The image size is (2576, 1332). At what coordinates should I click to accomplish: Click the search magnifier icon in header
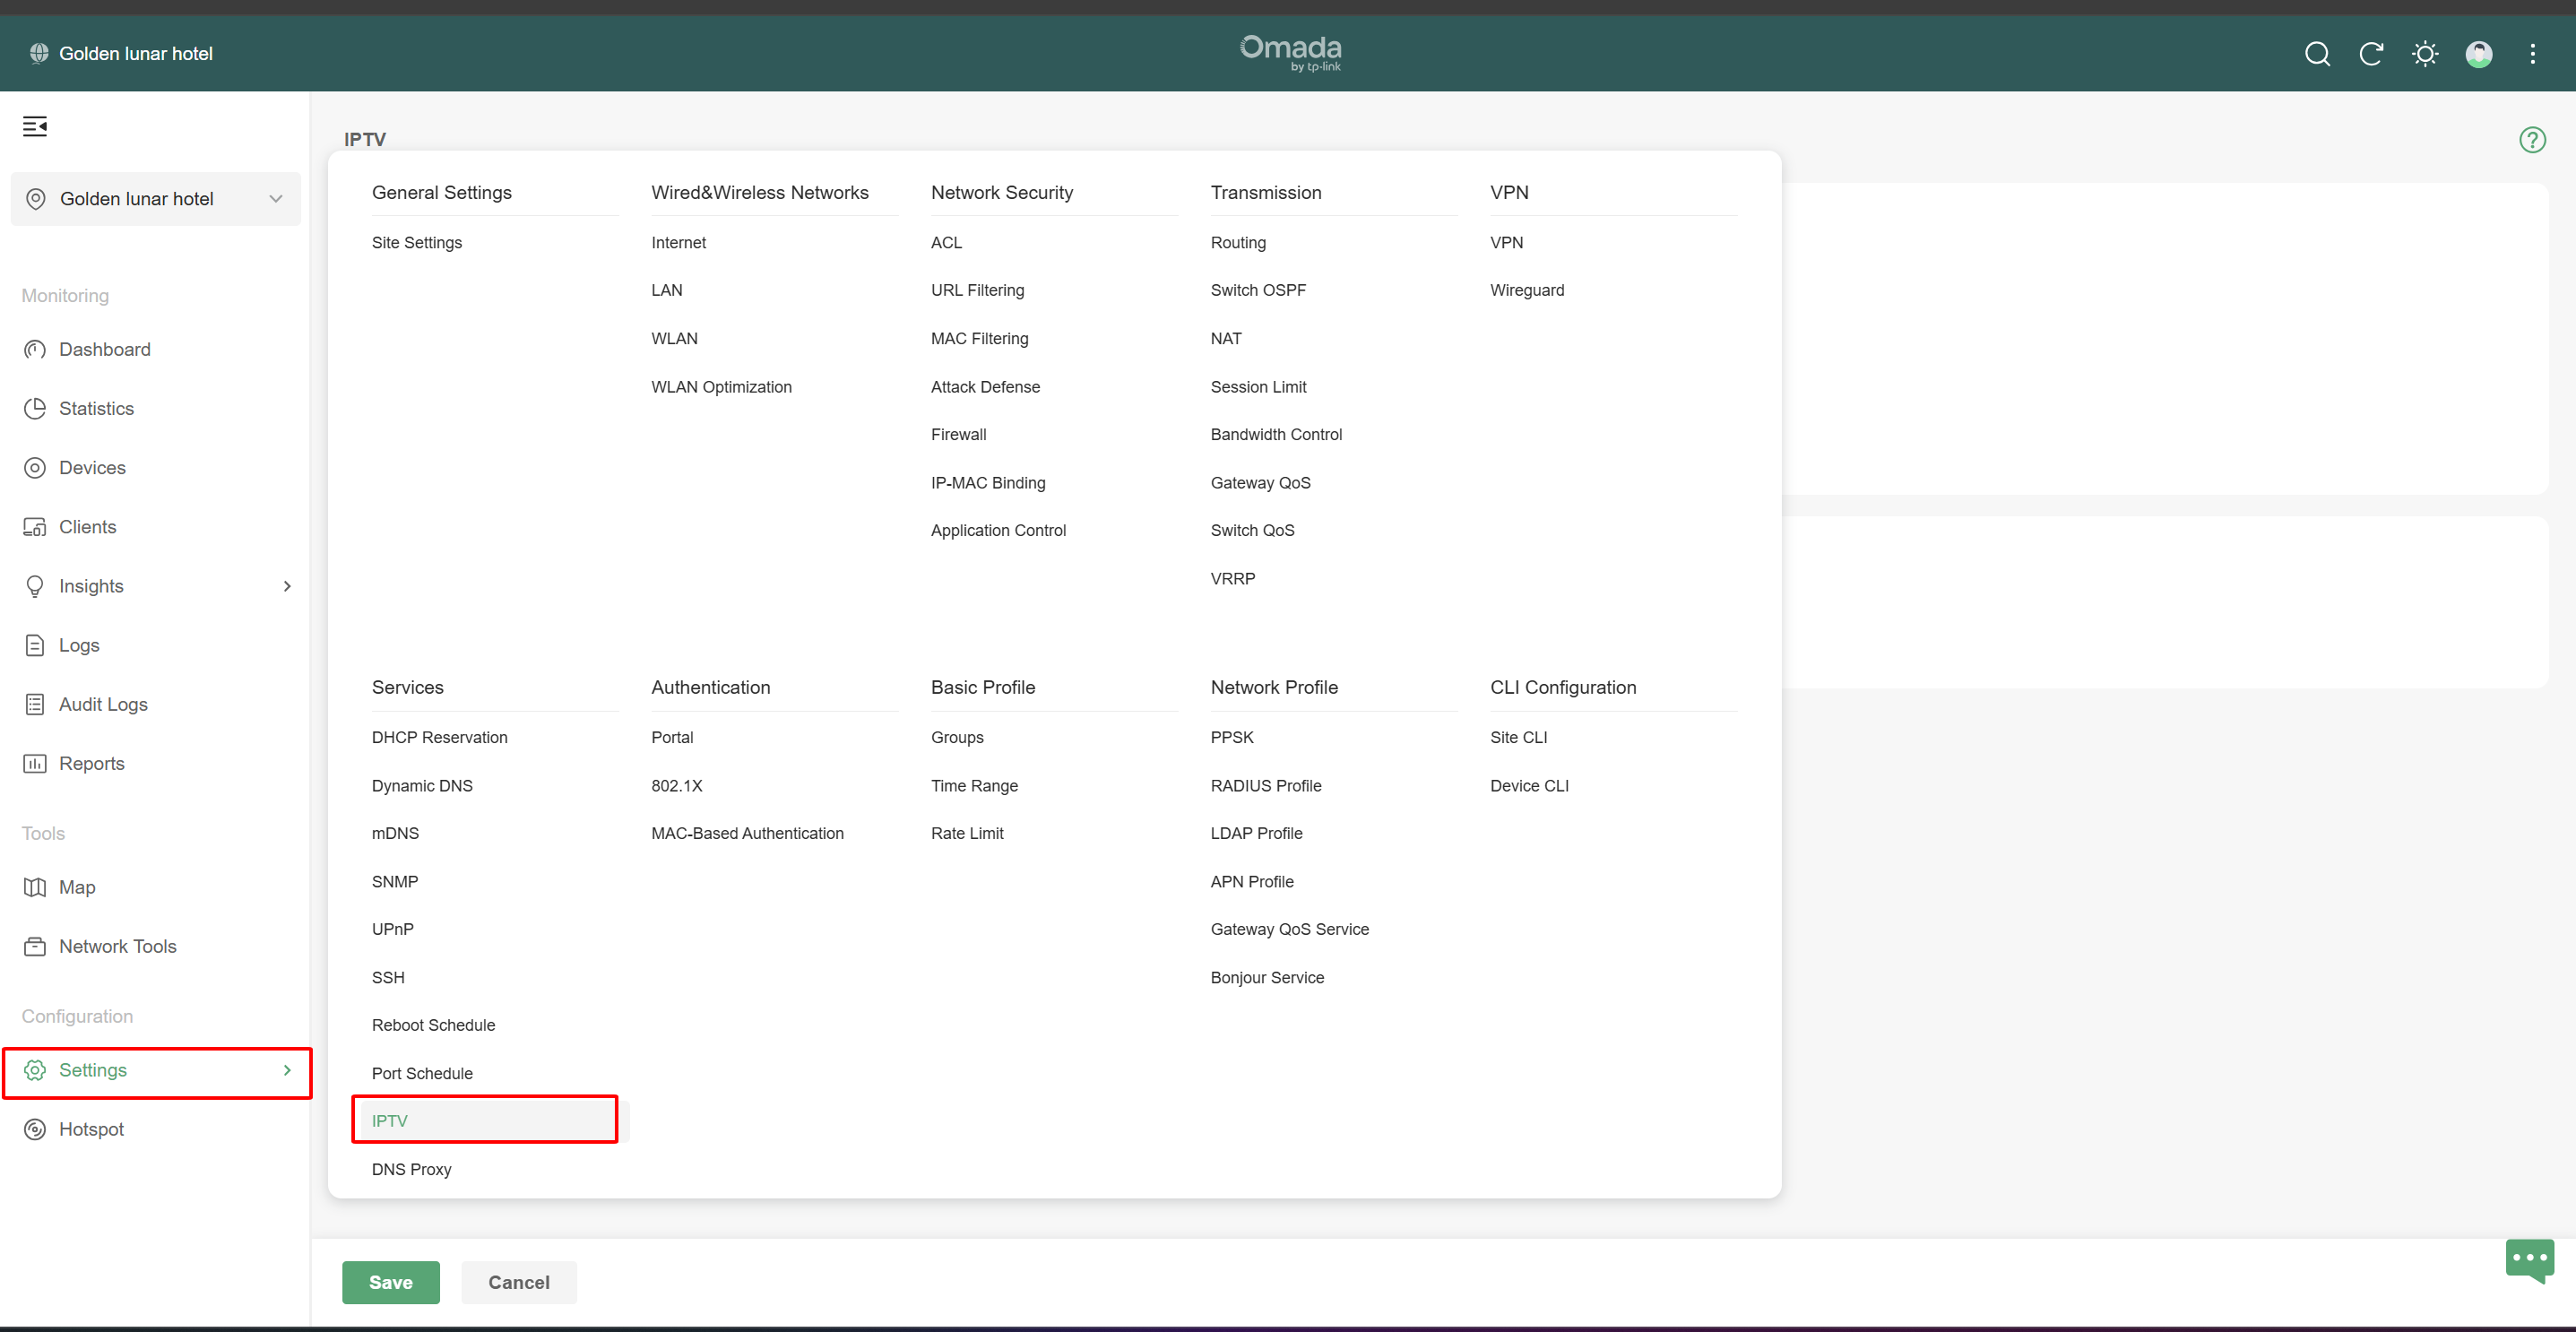pos(2317,54)
